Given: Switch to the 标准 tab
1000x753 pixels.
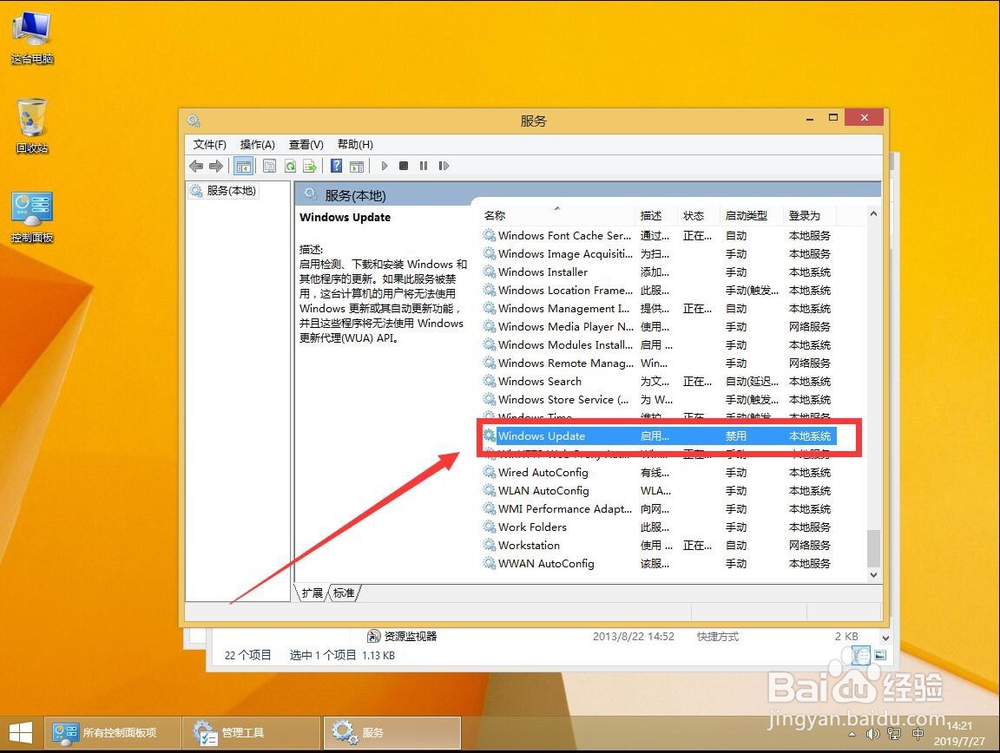Looking at the screenshot, I should 344,593.
